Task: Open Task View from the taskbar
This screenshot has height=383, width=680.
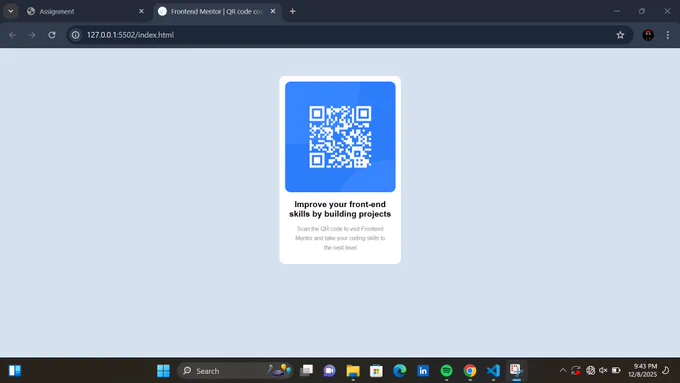Action: point(307,370)
